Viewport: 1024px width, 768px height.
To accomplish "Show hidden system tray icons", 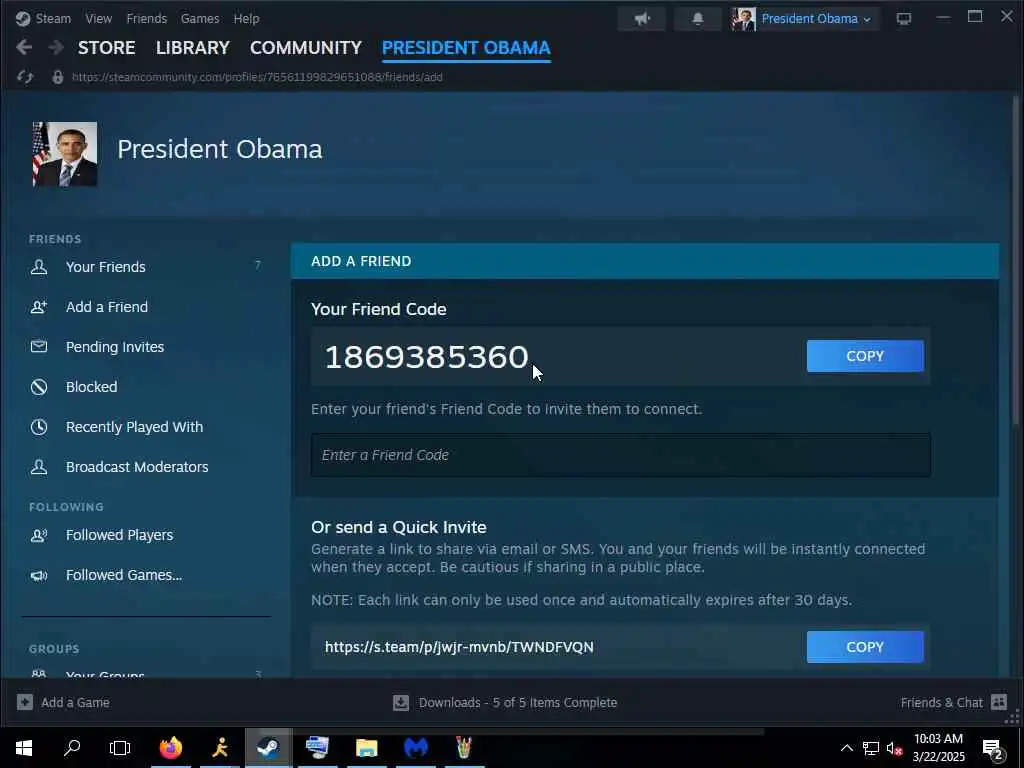I will pos(846,748).
